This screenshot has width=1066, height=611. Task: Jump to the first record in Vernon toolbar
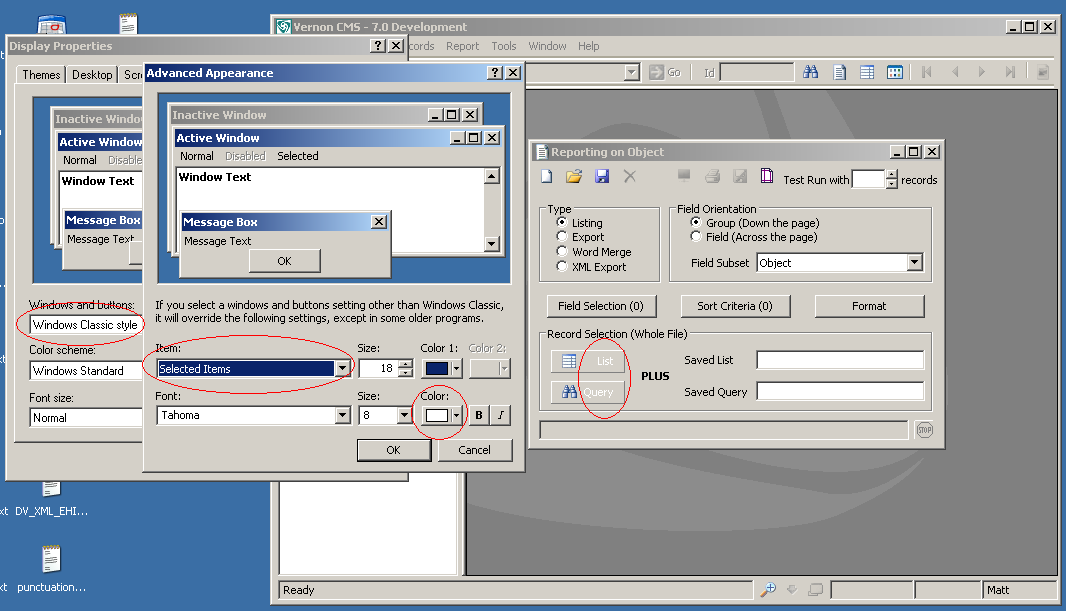coord(926,72)
